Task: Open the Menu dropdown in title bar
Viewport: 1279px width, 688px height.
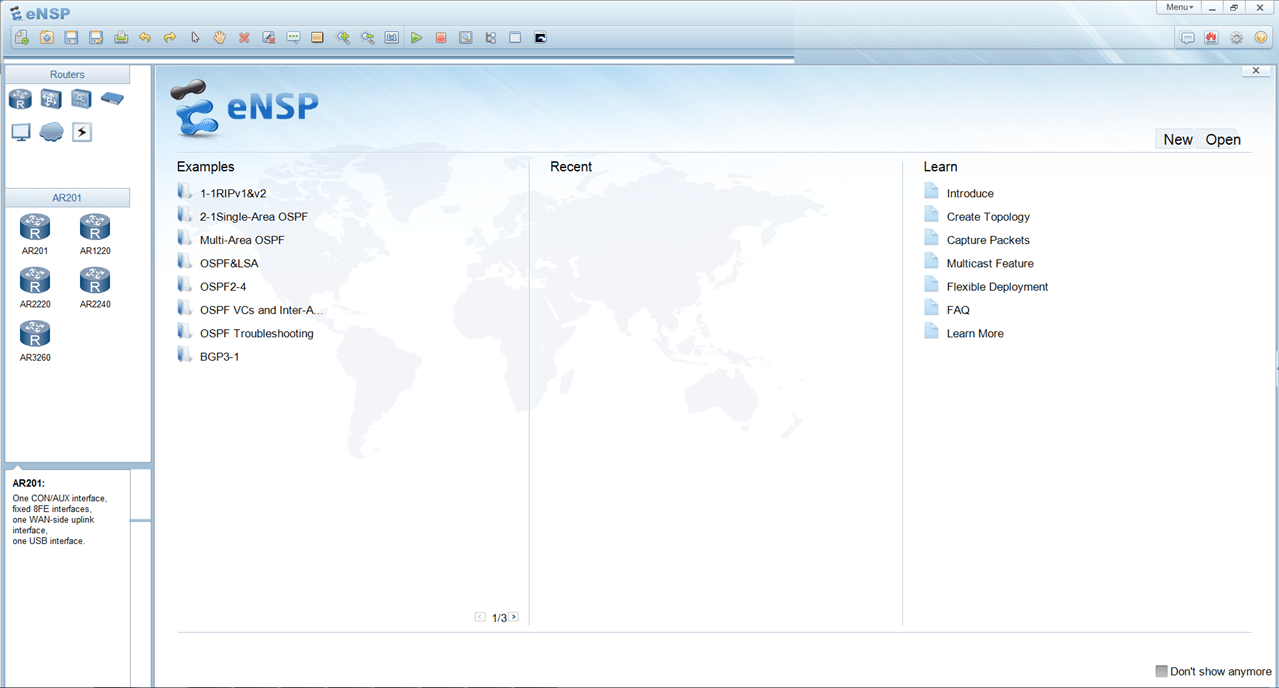Action: click(1179, 7)
